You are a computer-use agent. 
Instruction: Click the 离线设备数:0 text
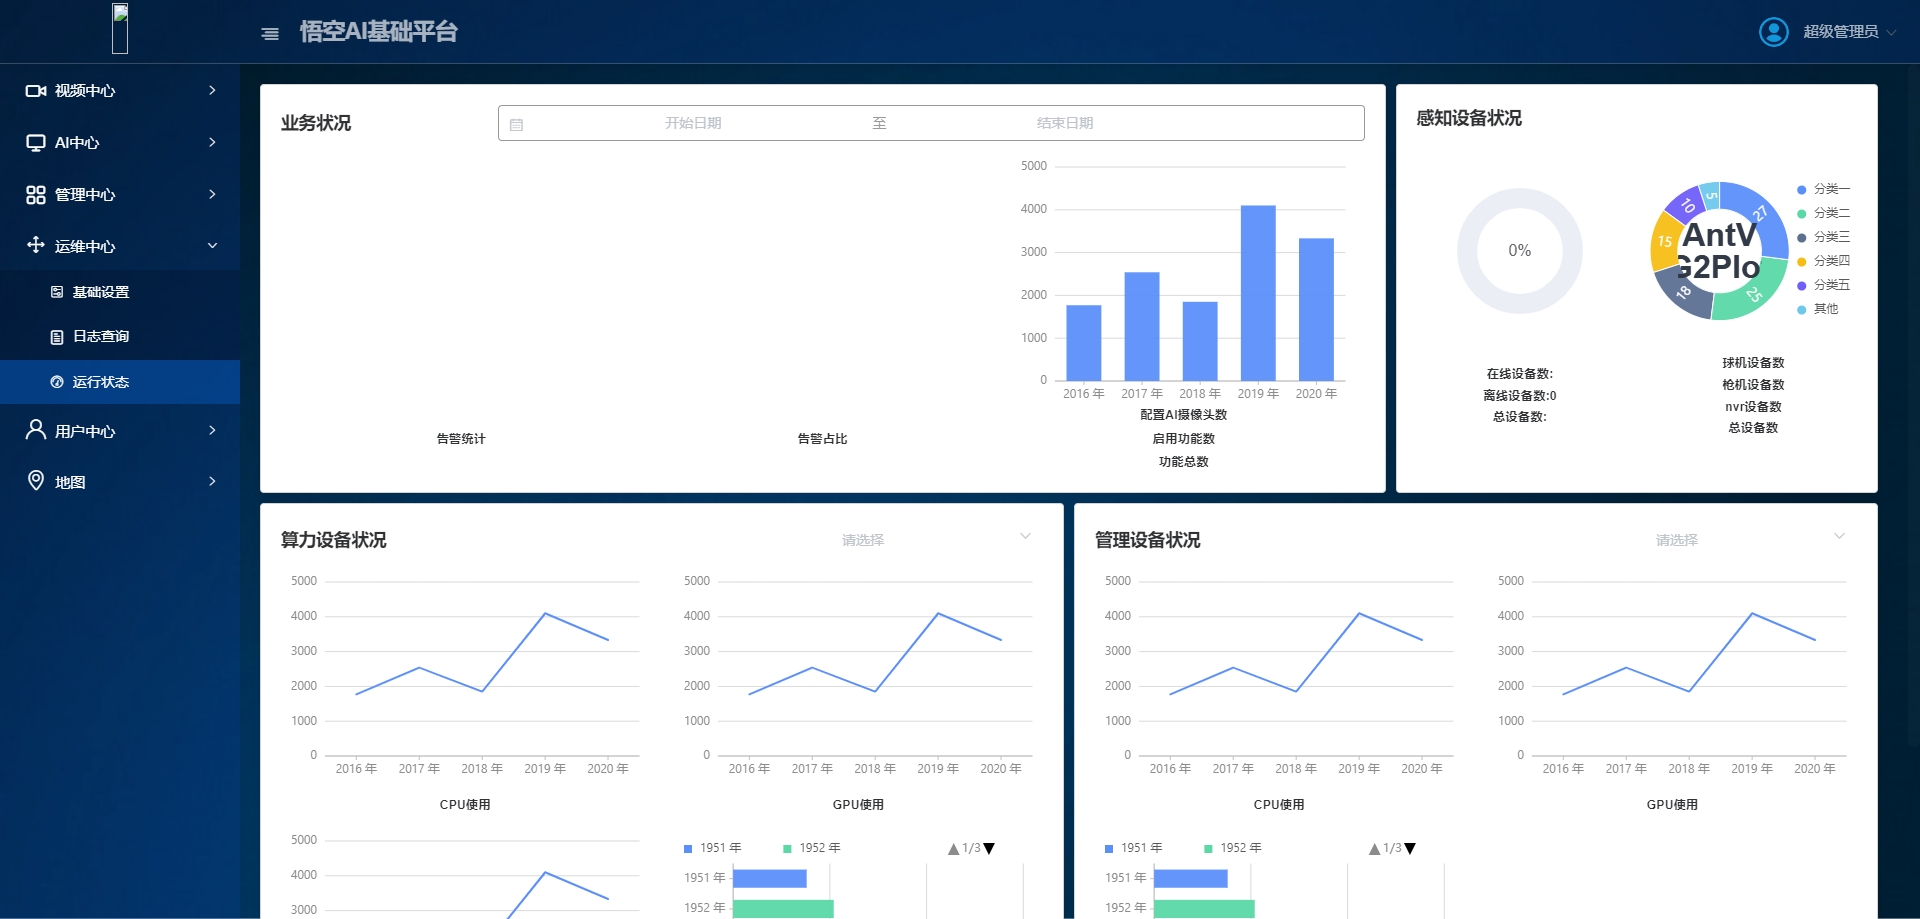[1519, 396]
